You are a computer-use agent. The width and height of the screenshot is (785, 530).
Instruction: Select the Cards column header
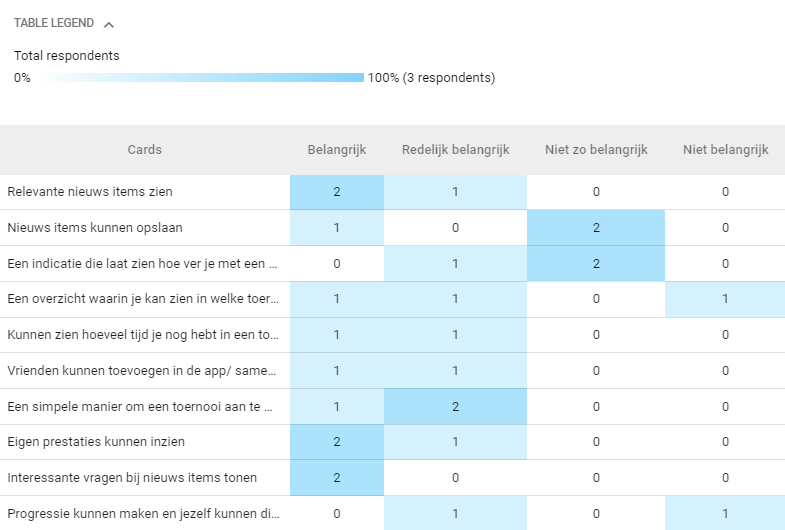[145, 150]
